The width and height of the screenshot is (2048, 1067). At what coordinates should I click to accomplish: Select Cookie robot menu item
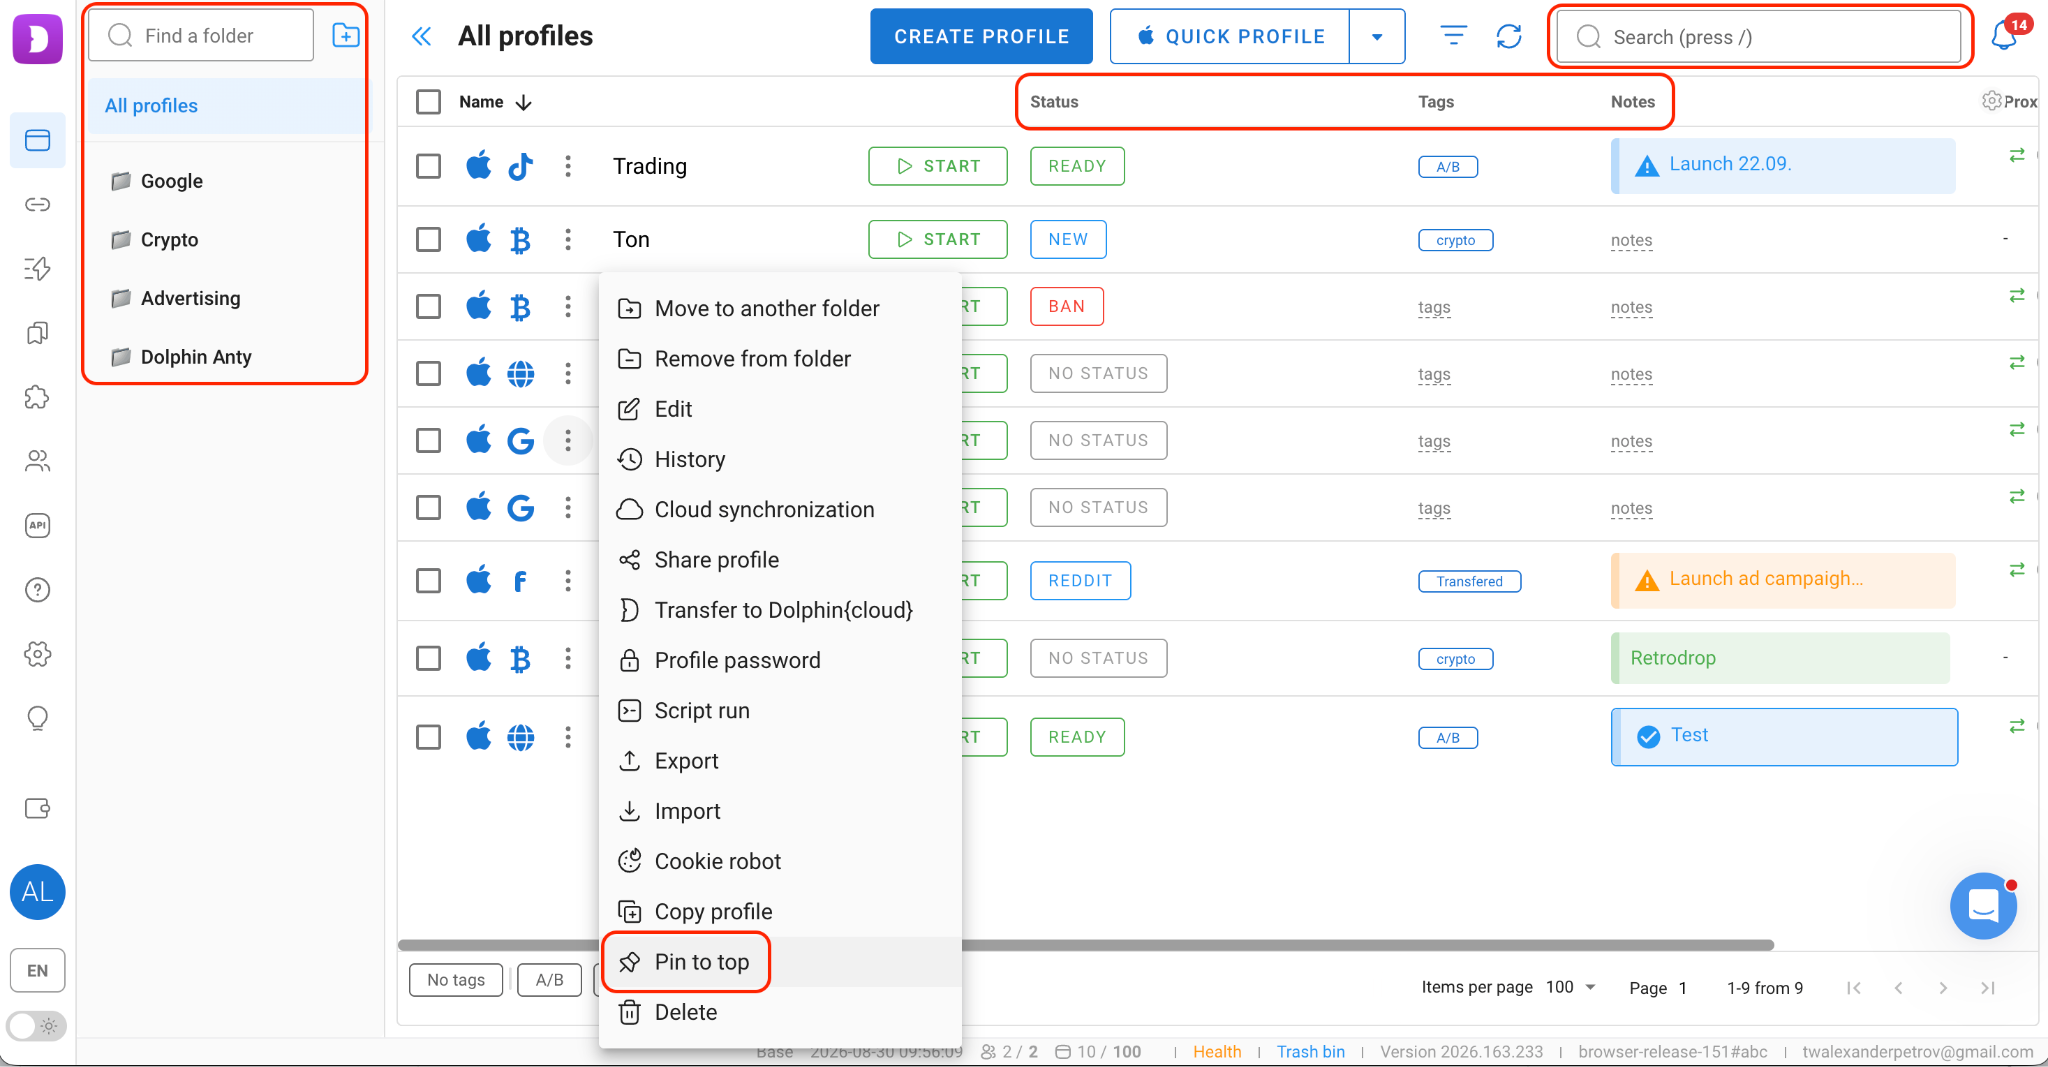coord(781,861)
